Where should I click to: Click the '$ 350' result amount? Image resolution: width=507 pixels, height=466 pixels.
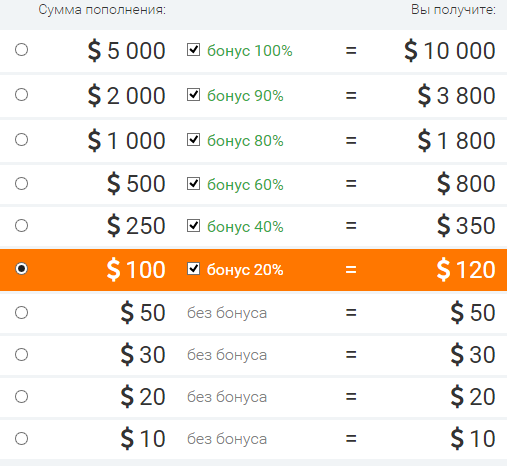tap(466, 226)
